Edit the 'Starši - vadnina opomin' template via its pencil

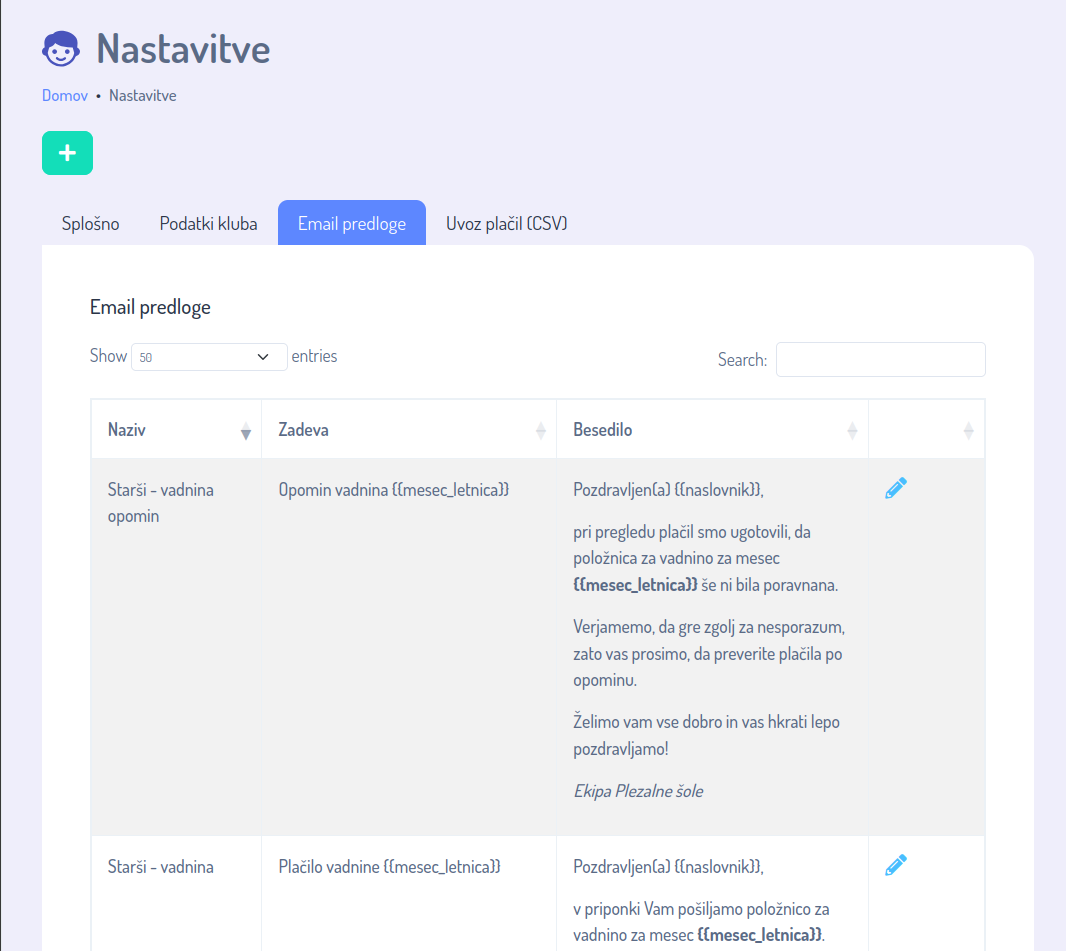(896, 488)
